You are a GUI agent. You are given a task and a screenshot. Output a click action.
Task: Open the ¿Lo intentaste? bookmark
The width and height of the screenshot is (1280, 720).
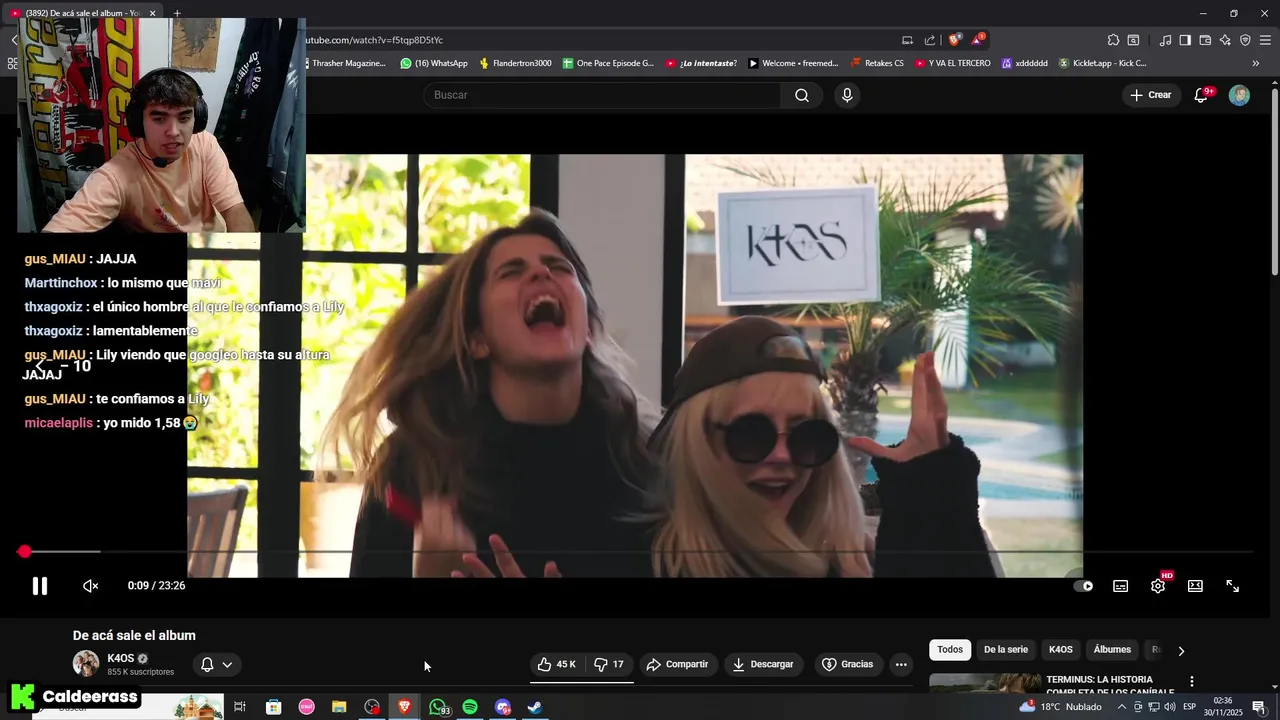[701, 63]
